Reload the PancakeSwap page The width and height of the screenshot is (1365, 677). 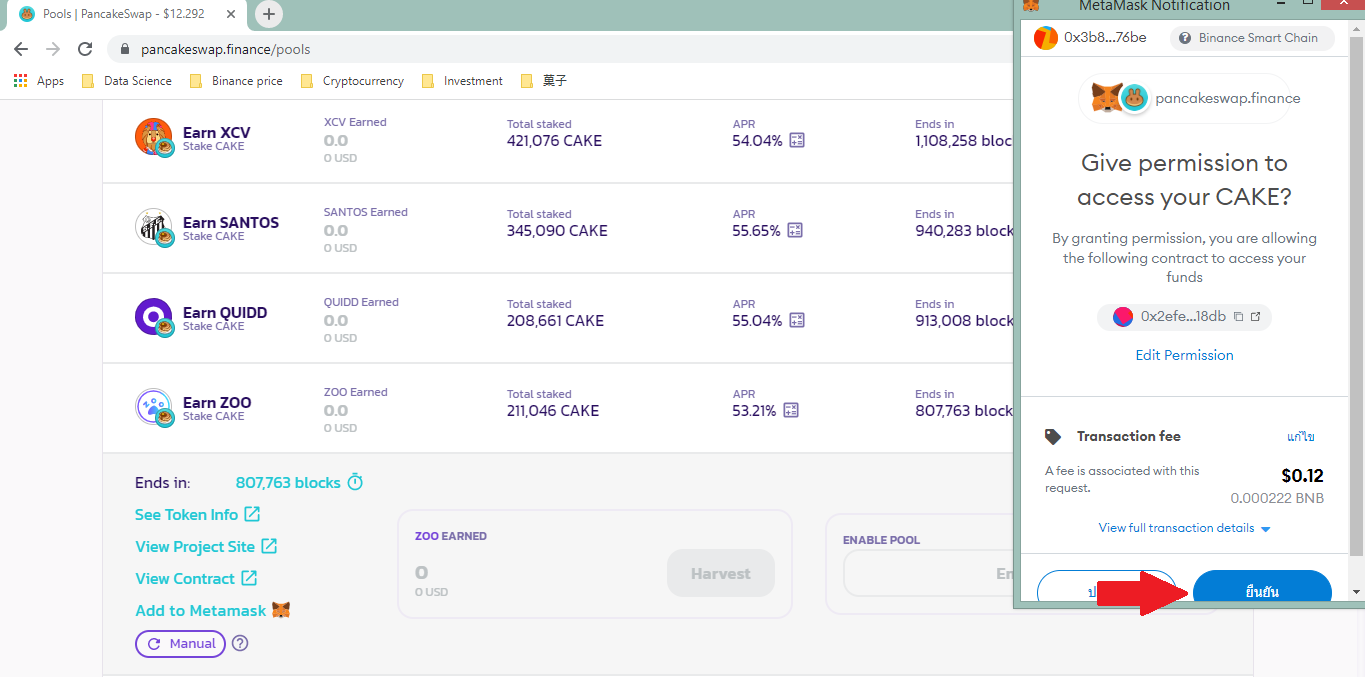pyautogui.click(x=85, y=49)
